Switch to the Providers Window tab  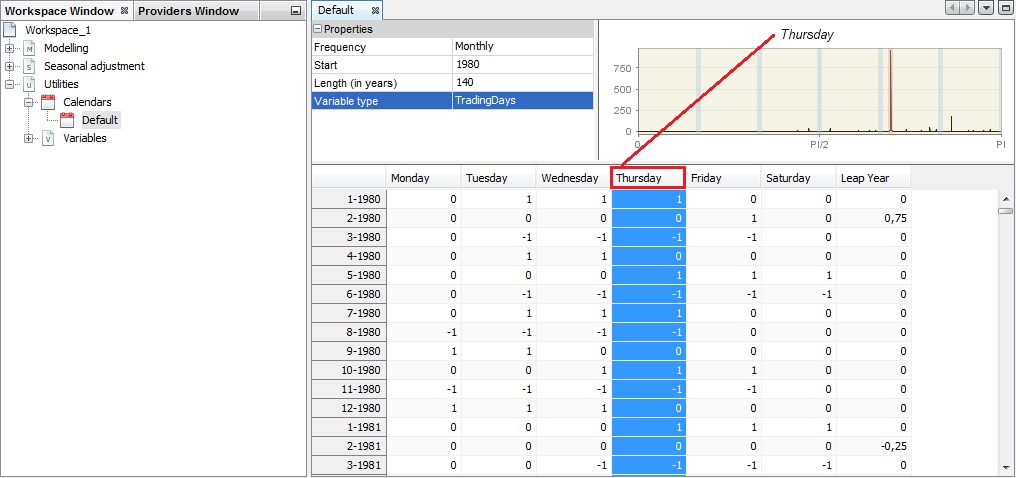pos(188,11)
